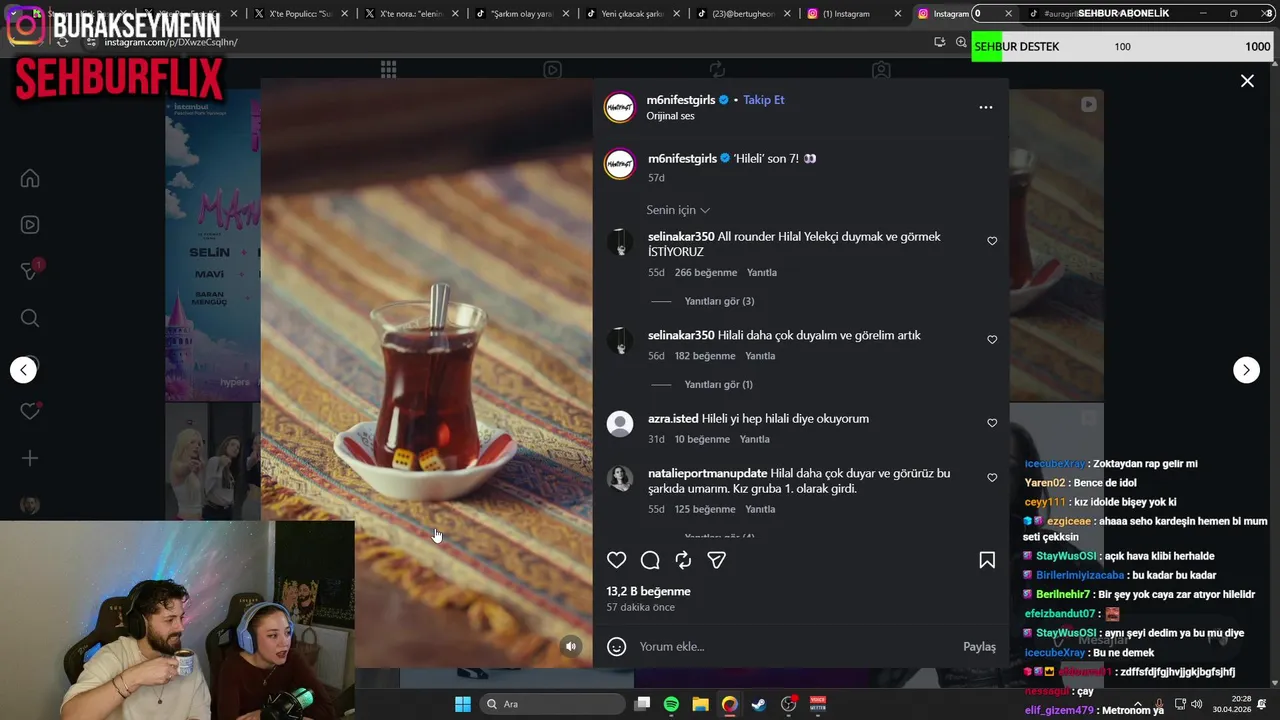Like natalieportmanupdate's comment
1280x720 pixels.
point(992,478)
